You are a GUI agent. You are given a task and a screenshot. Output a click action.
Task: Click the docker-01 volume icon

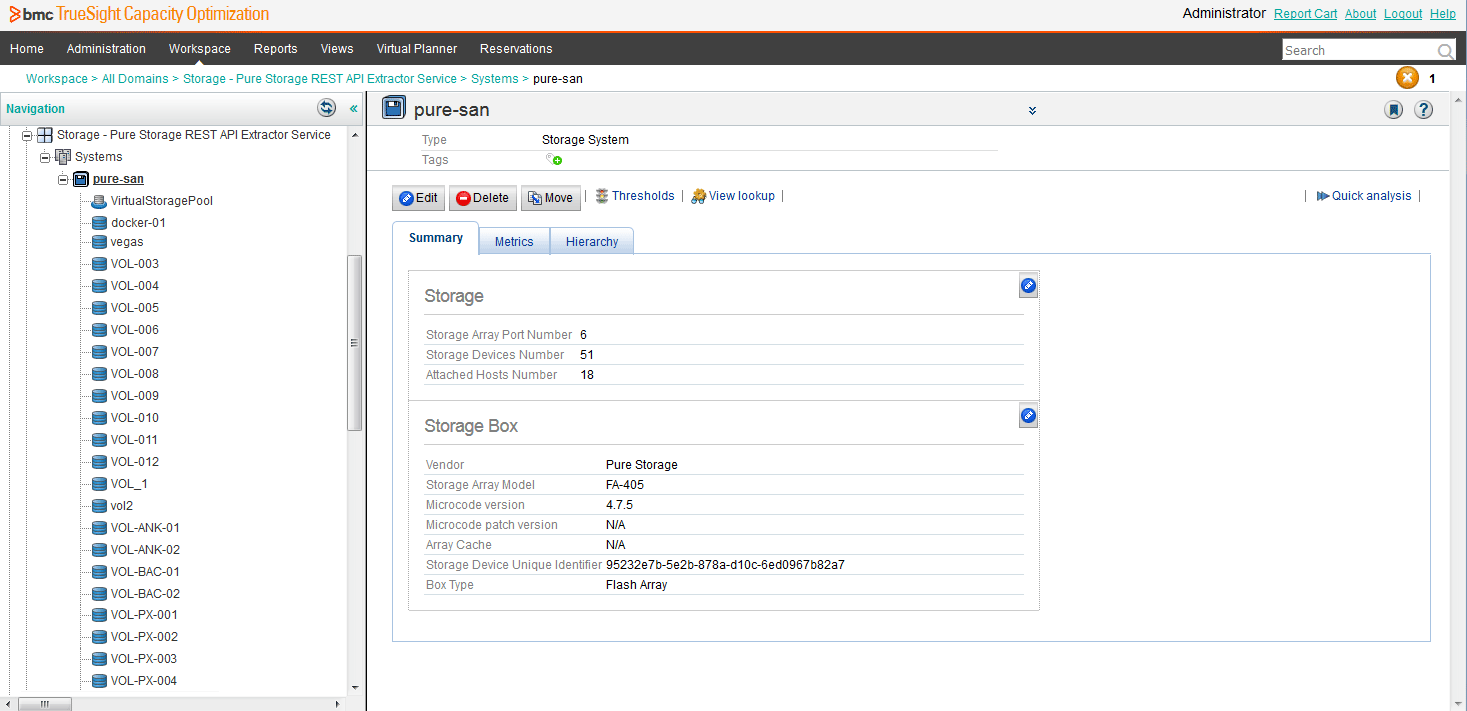99,223
